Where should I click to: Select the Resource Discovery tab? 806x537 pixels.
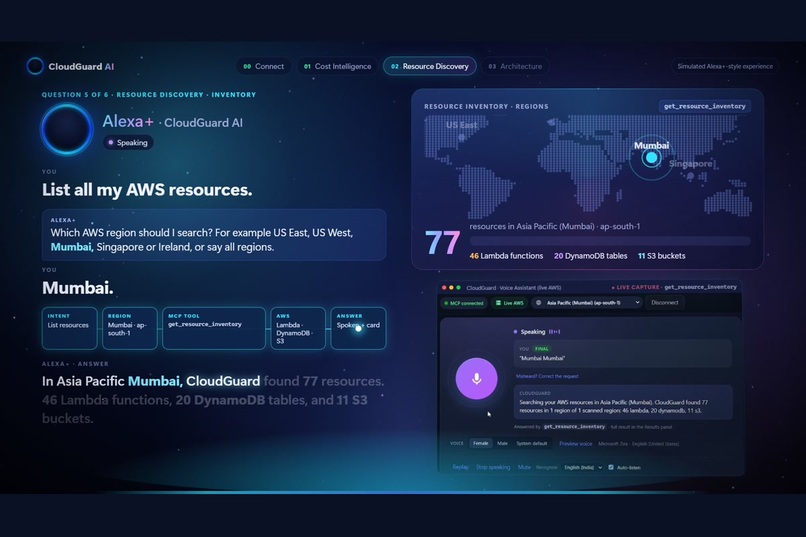tap(430, 66)
